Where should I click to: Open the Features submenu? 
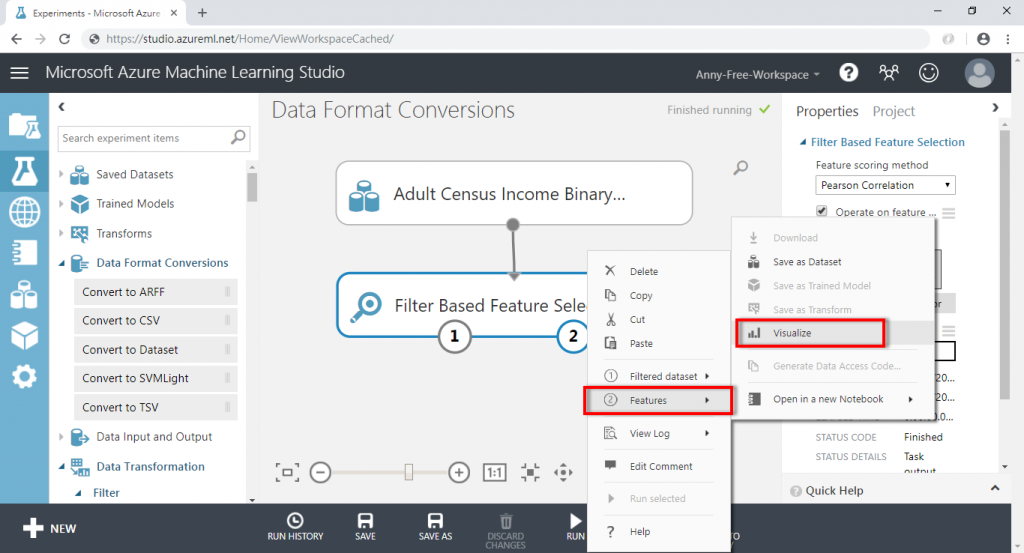pyautogui.click(x=658, y=400)
